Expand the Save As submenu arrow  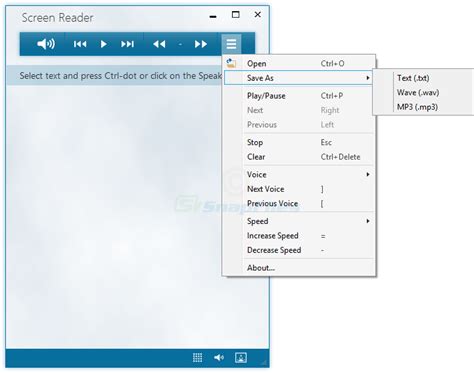[368, 78]
